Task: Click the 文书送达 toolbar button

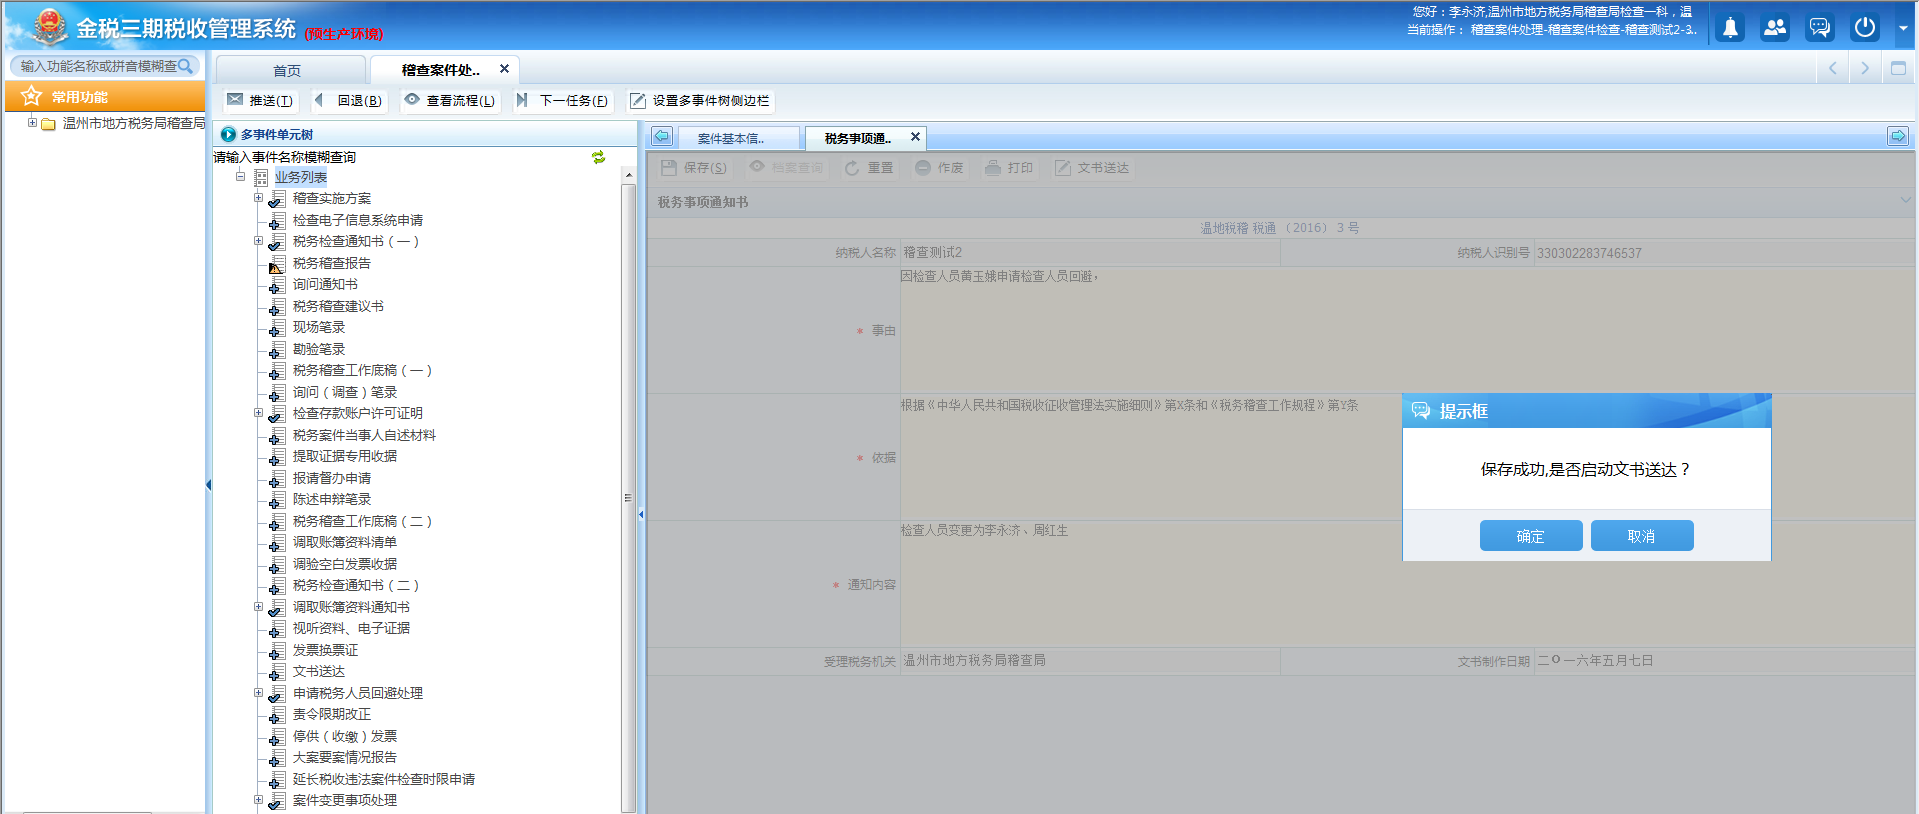Action: point(1092,167)
